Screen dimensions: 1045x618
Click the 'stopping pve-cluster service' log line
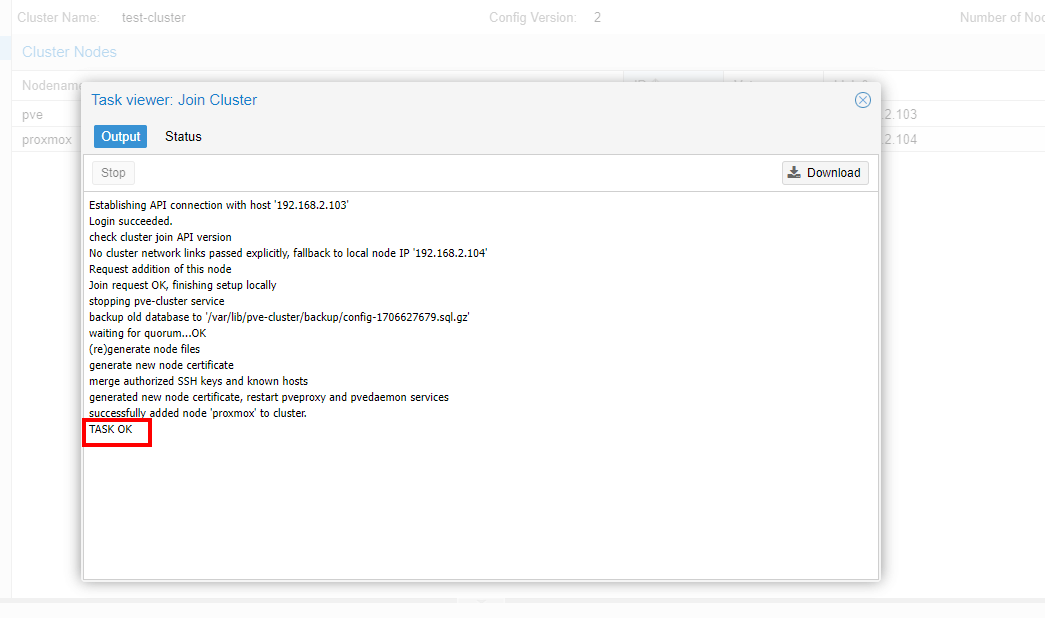pos(157,301)
